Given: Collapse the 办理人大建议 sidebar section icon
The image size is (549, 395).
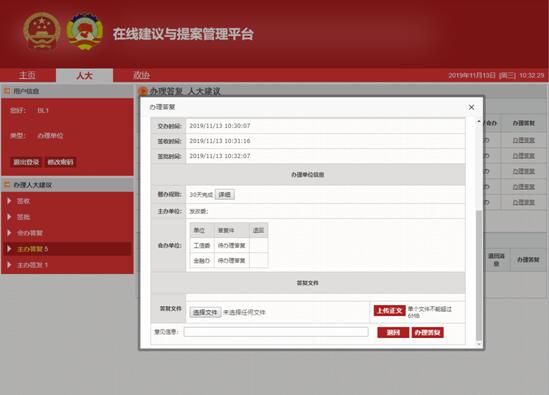Looking at the screenshot, I should click(7, 185).
